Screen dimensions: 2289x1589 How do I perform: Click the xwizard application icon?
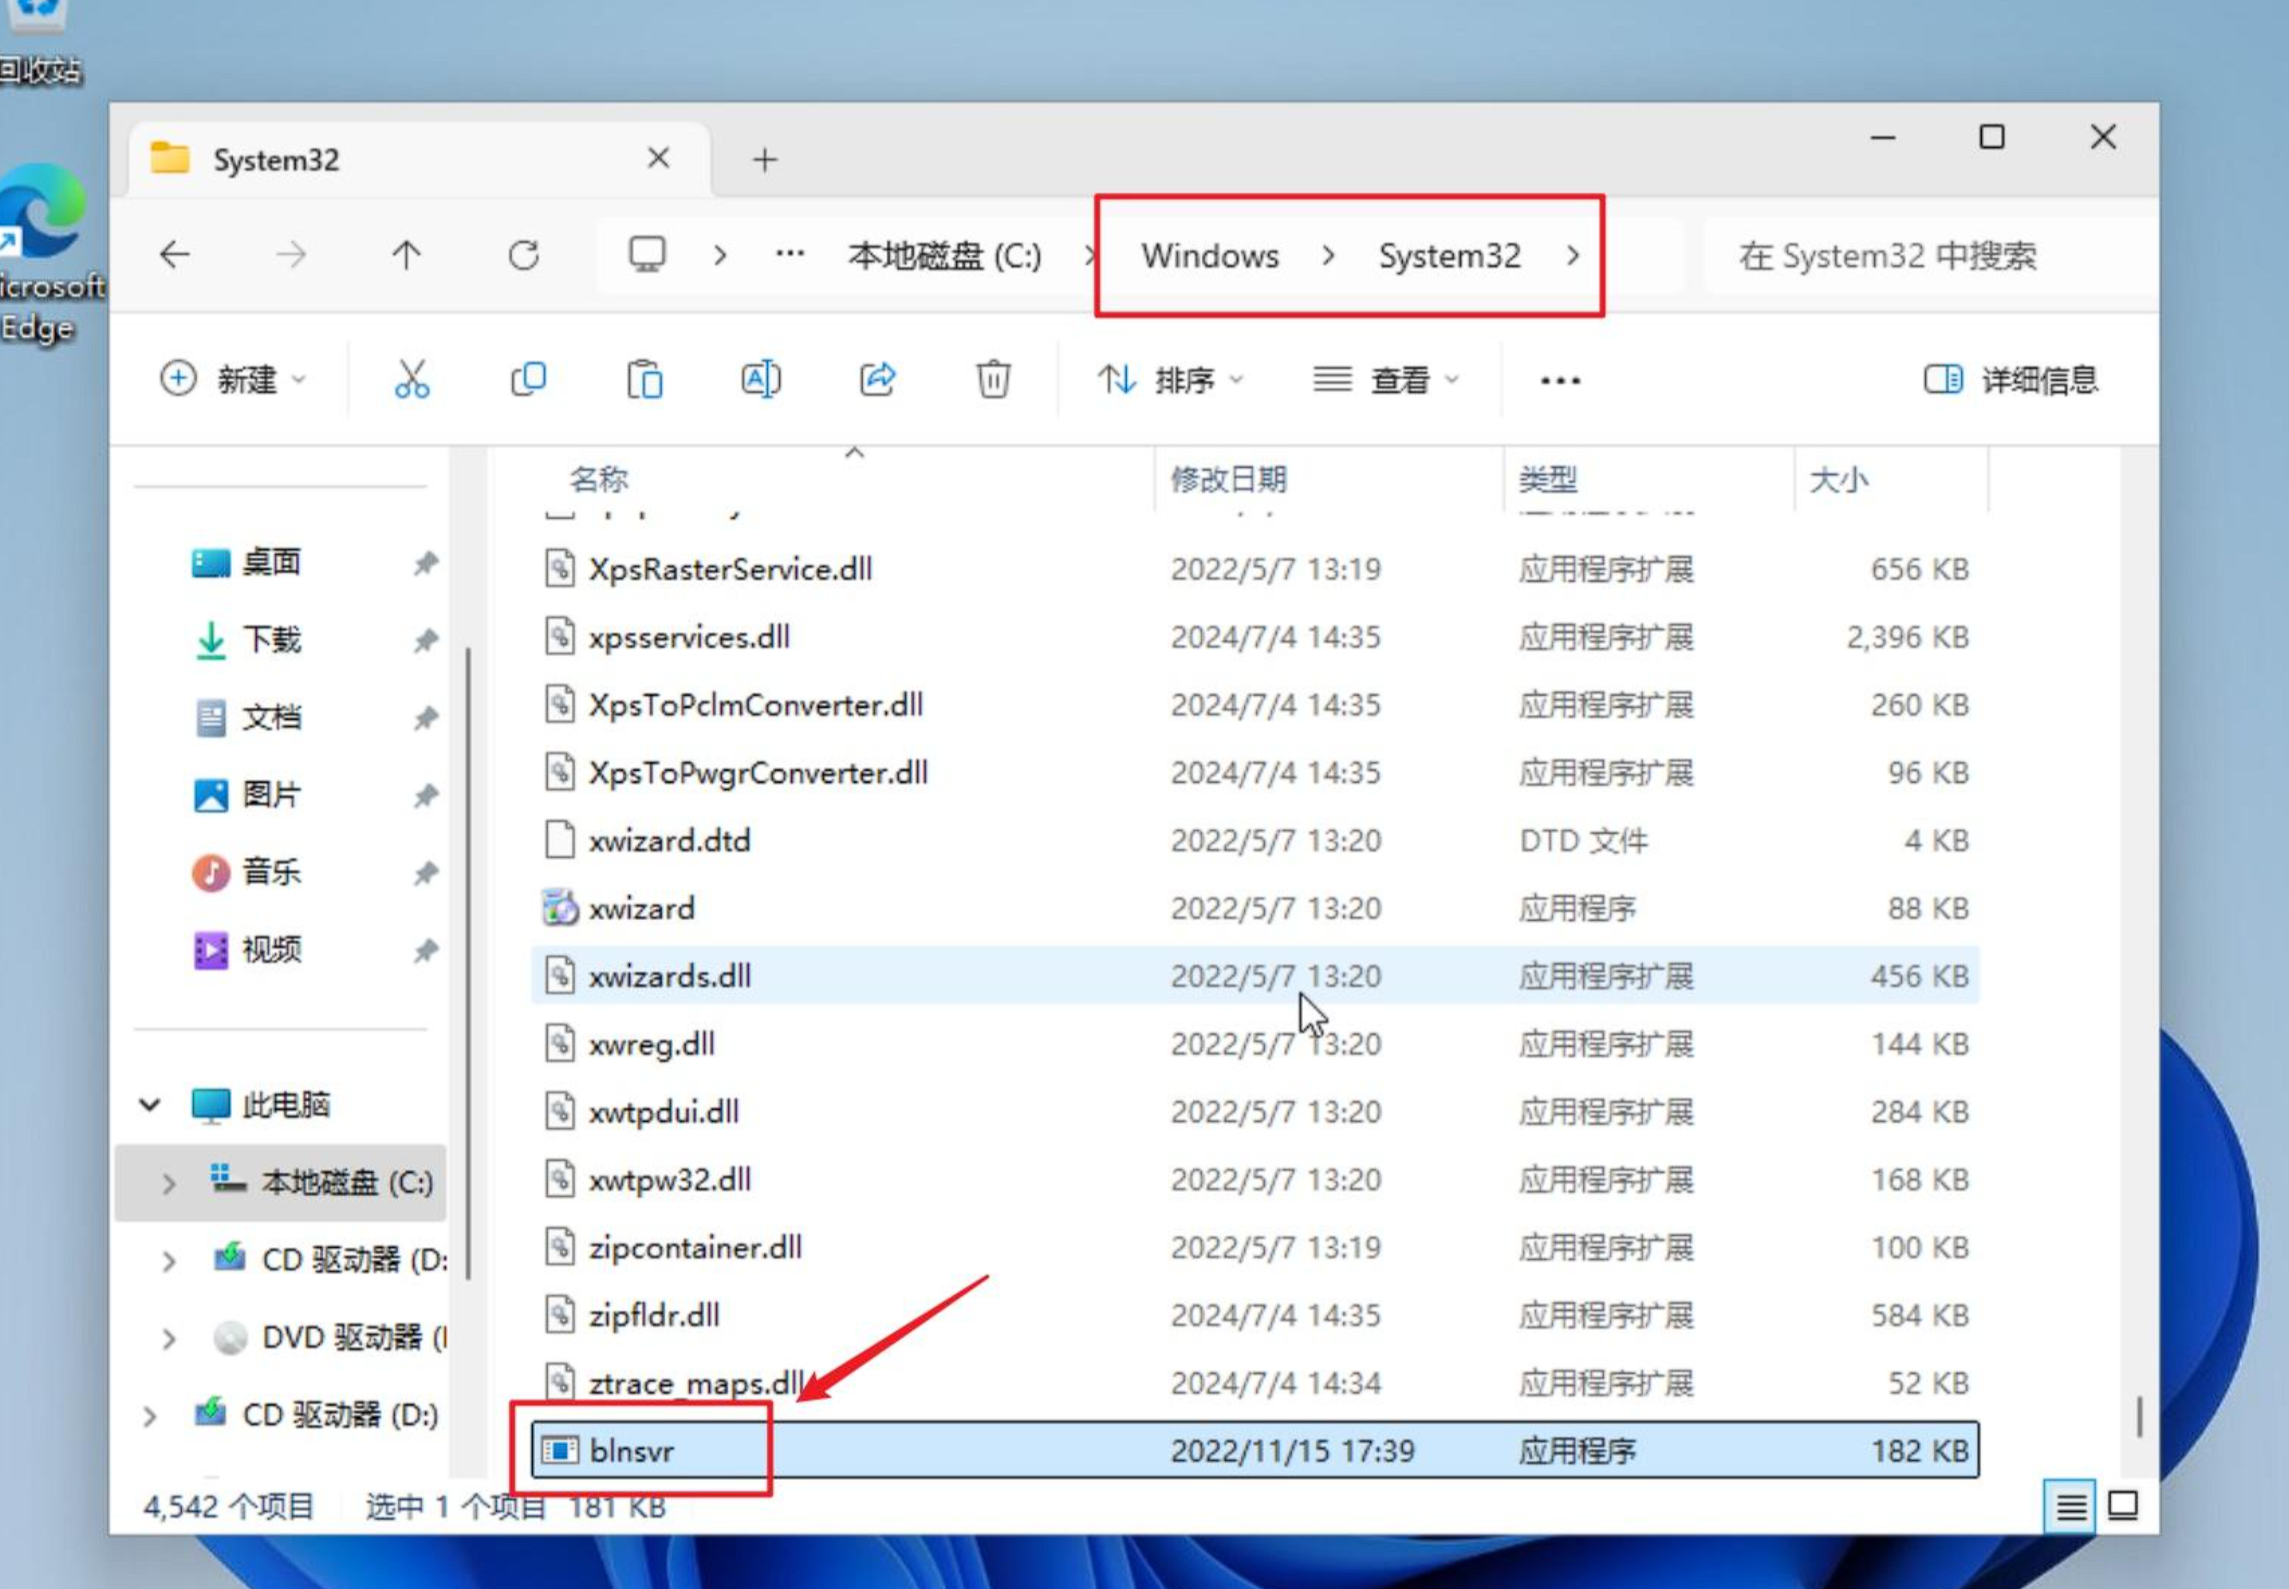(x=560, y=908)
